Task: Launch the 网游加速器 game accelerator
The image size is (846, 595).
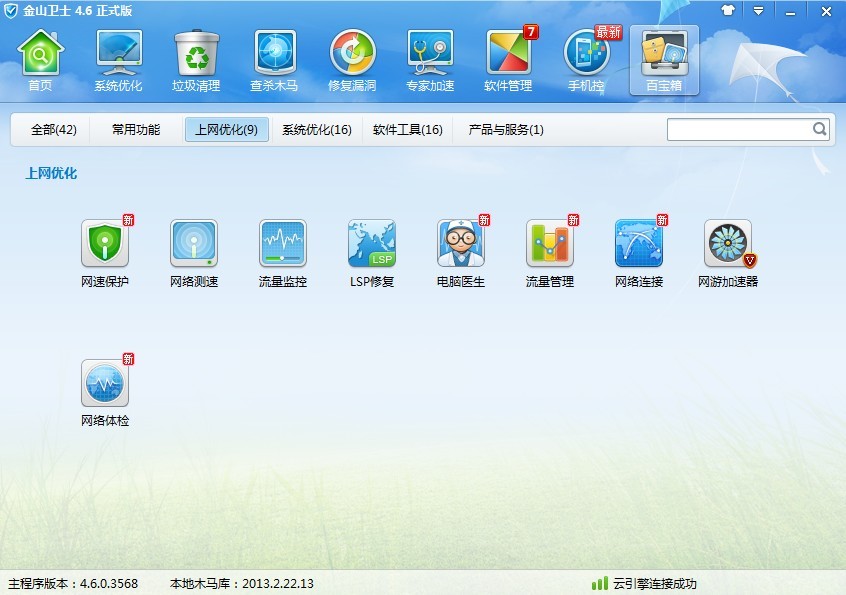Action: (728, 252)
